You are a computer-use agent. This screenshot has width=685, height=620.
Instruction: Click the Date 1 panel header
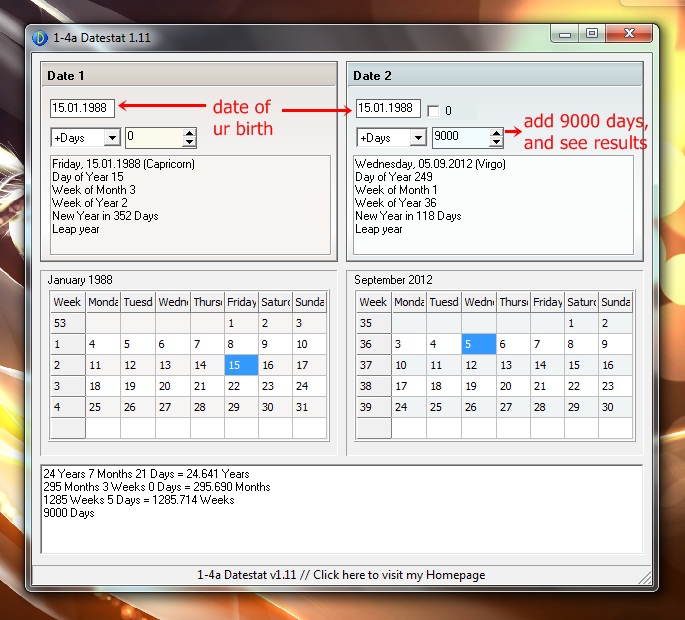tap(189, 76)
